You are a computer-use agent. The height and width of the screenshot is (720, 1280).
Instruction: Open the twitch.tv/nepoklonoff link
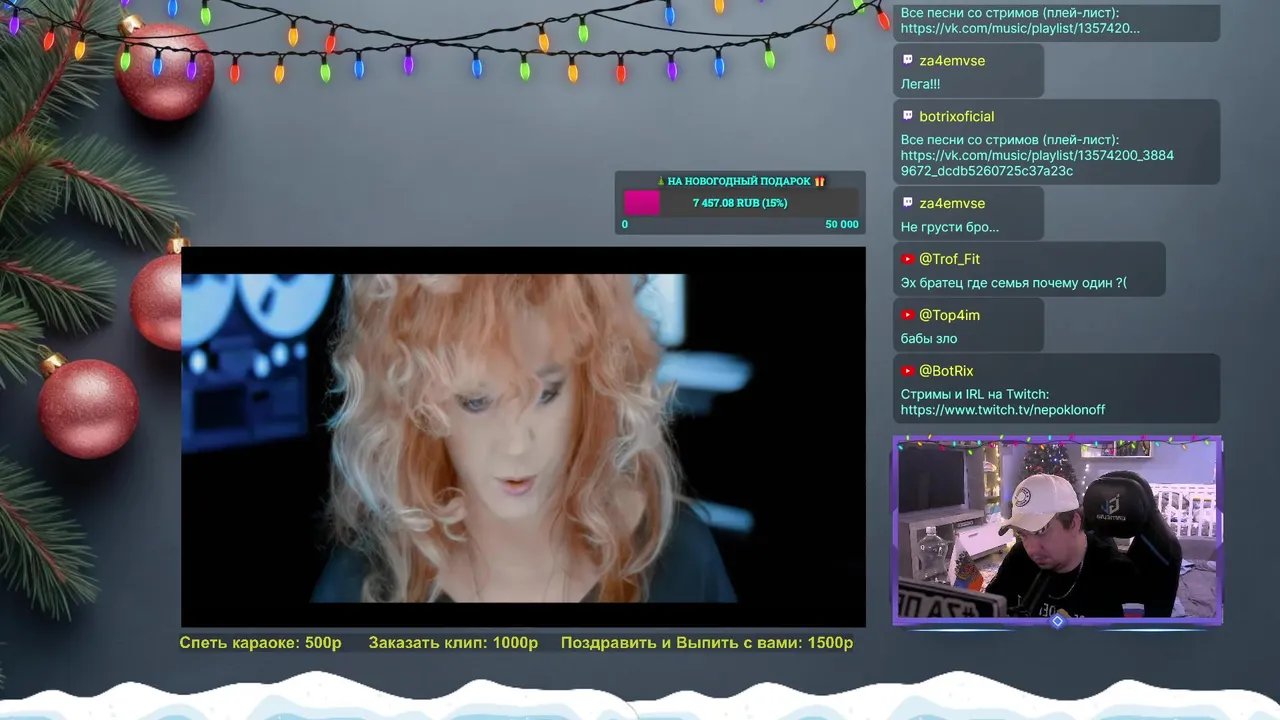tap(1002, 410)
